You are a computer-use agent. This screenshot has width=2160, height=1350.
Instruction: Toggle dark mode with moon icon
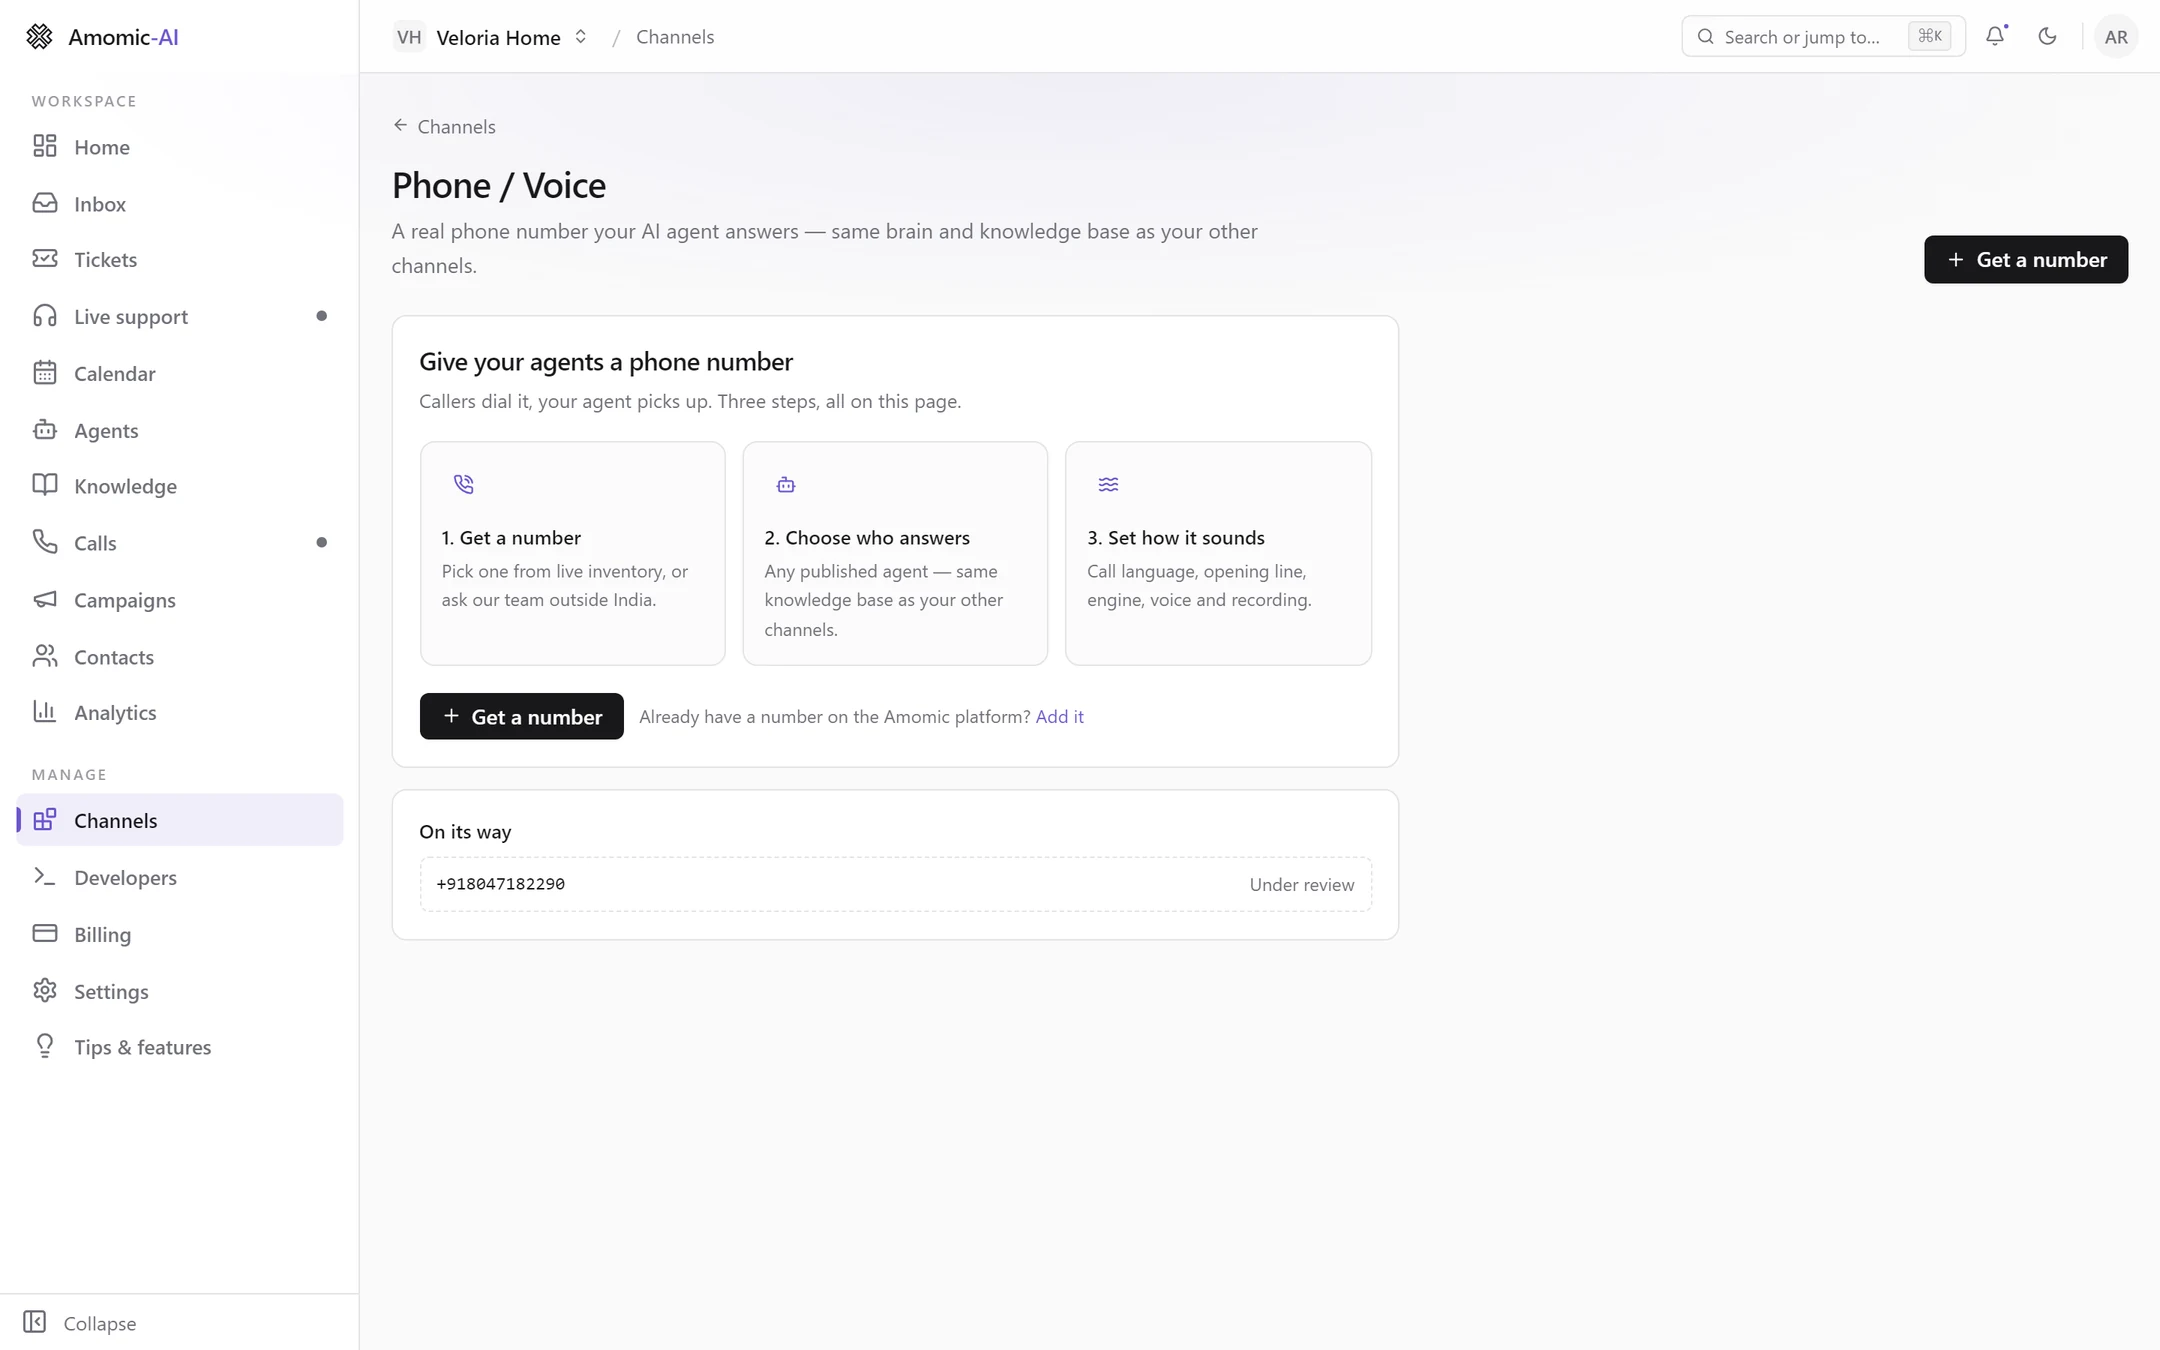coord(2047,36)
